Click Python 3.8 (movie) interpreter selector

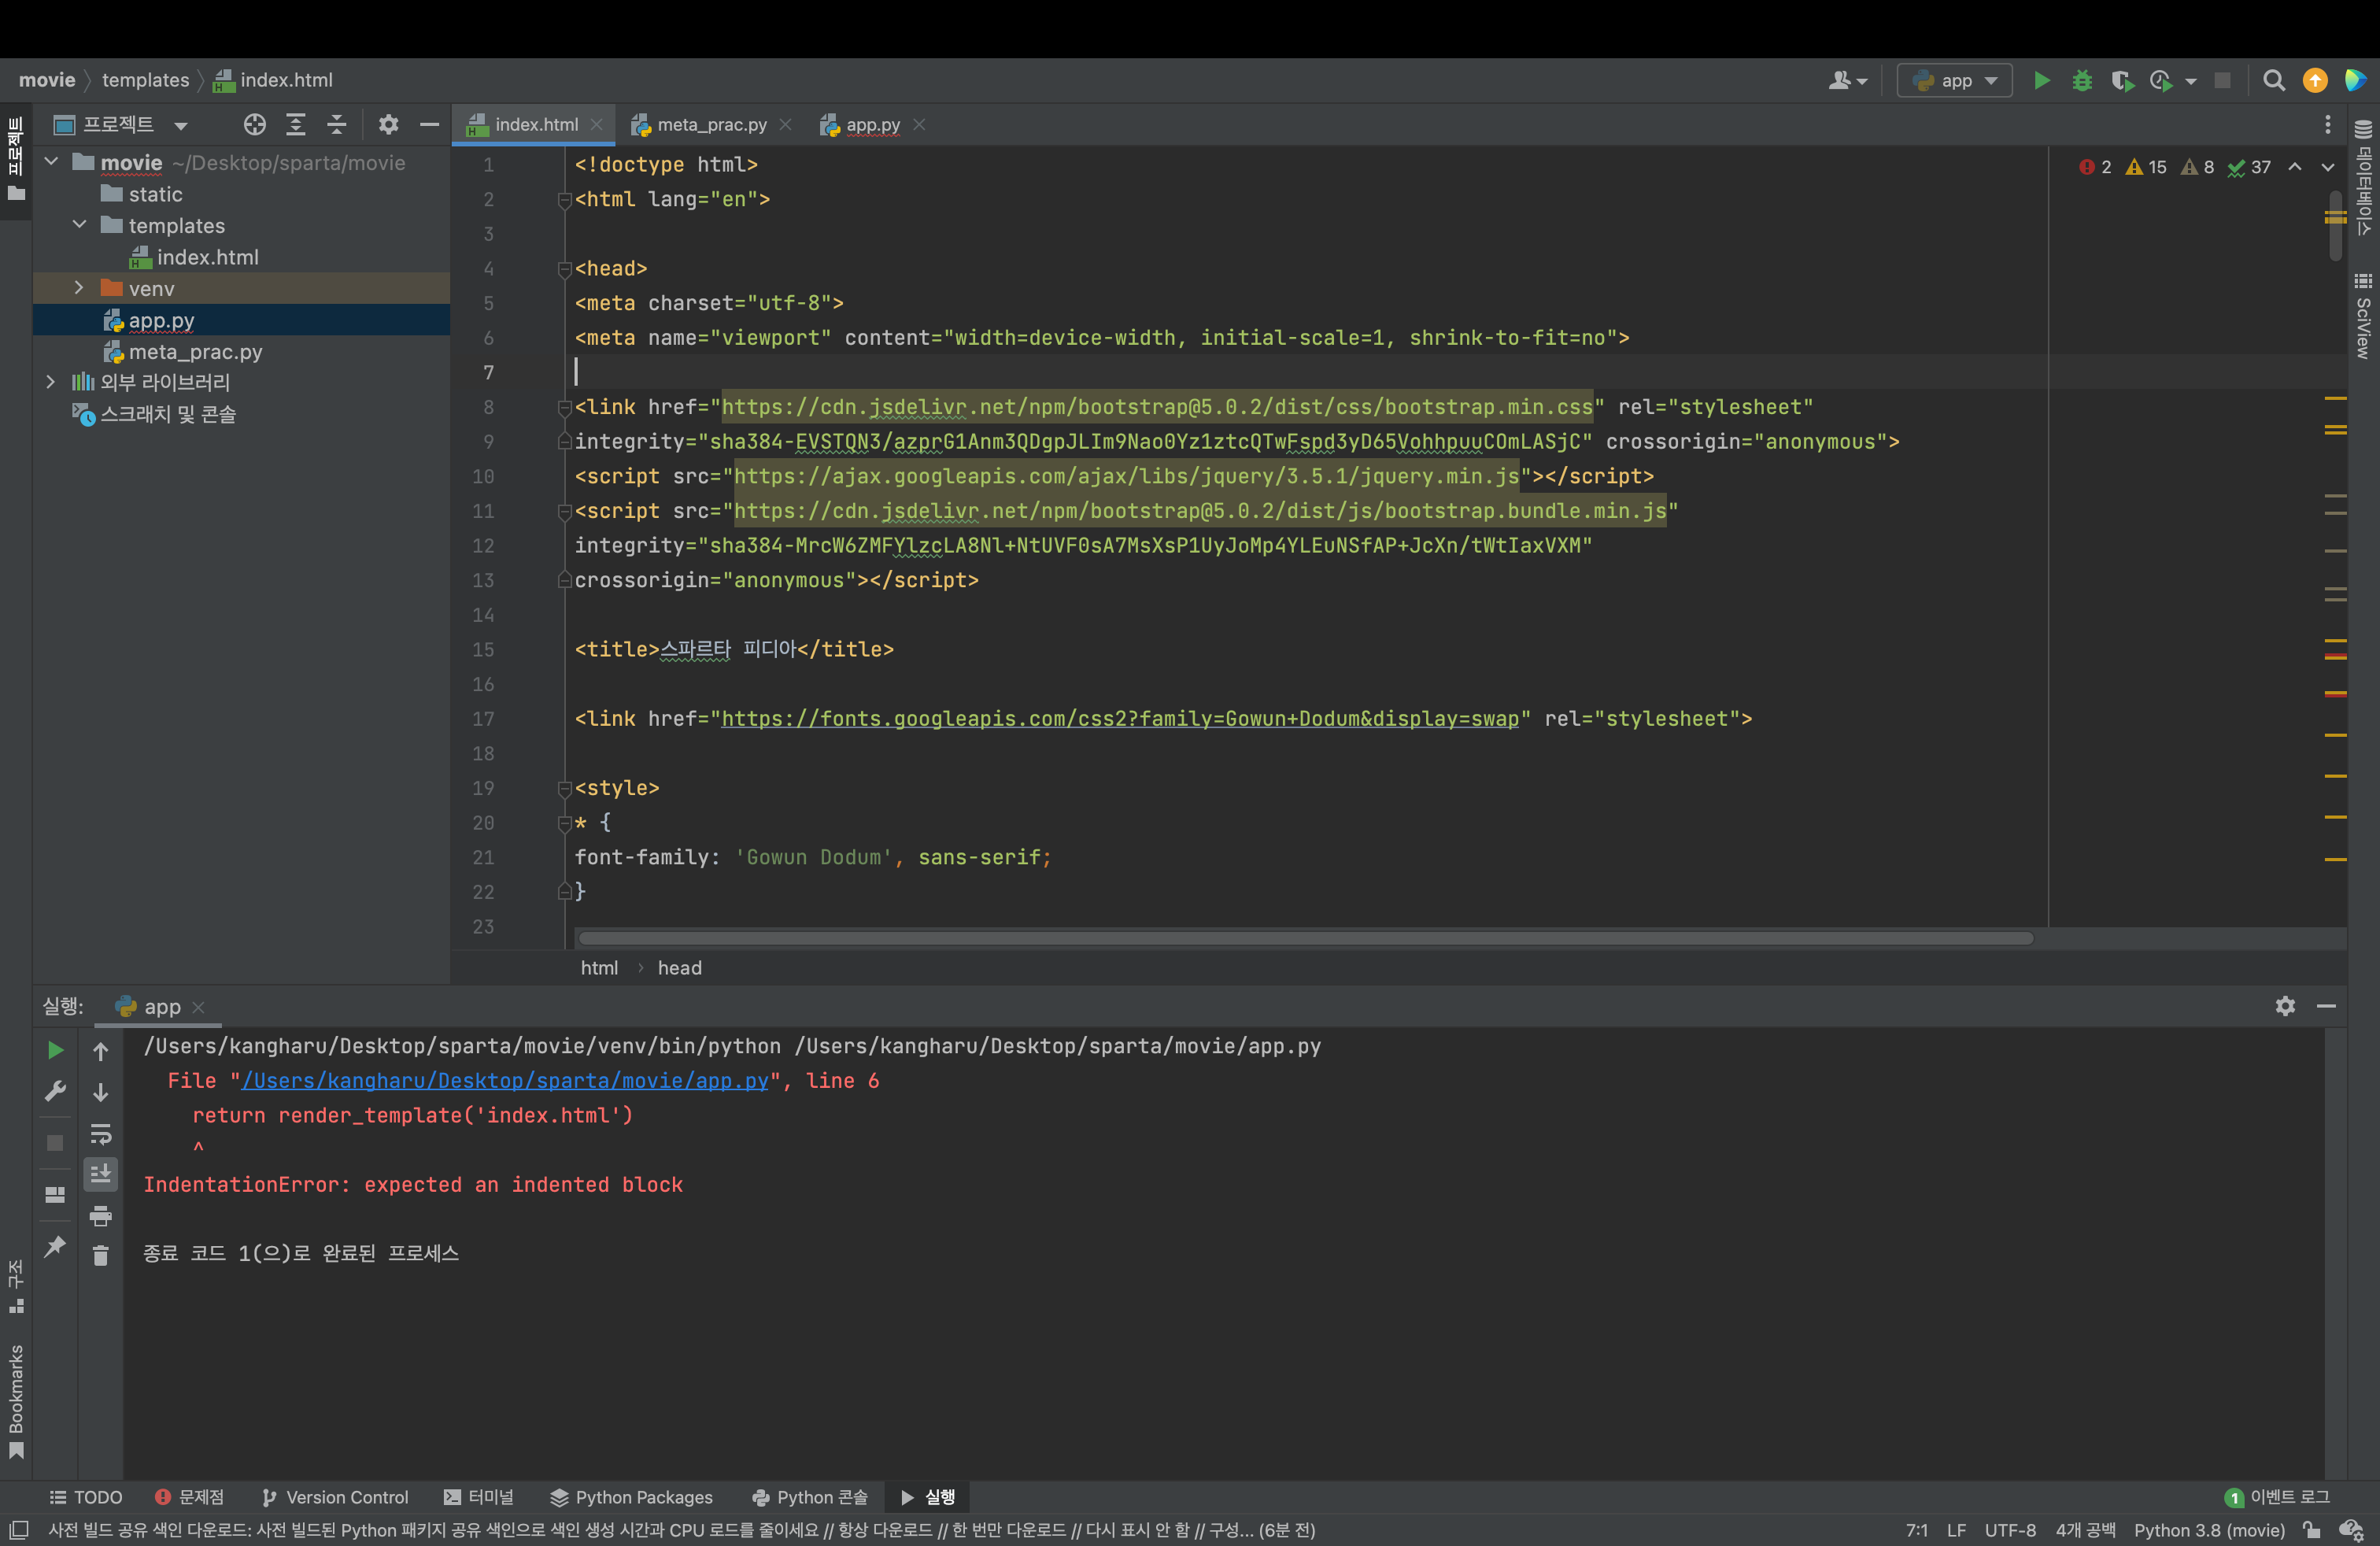2209,1530
